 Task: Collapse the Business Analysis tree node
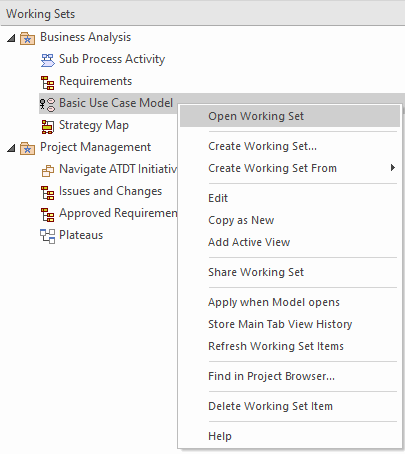click(11, 38)
